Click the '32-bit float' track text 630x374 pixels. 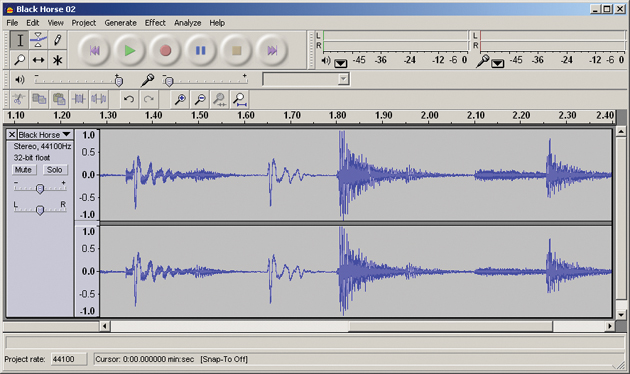pos(32,157)
